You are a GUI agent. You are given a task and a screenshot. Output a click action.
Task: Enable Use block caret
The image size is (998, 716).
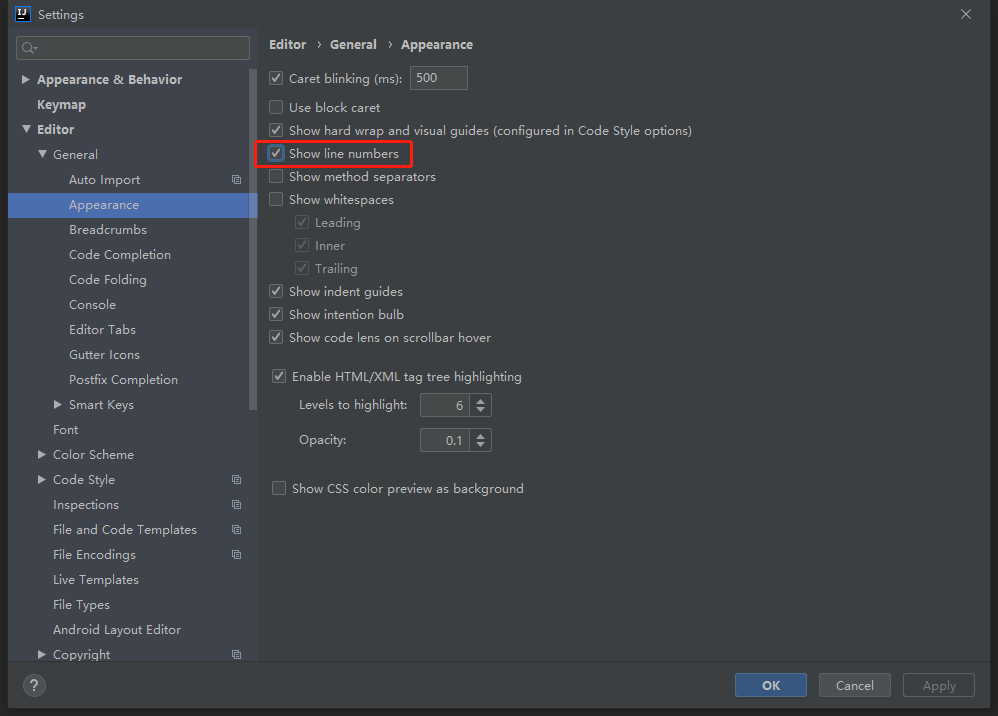tap(276, 107)
